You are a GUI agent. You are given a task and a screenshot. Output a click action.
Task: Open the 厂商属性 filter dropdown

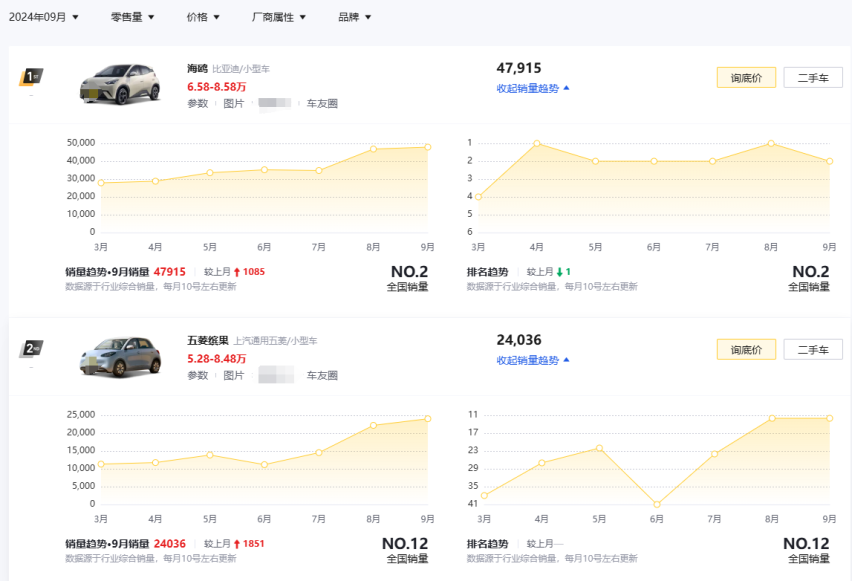(279, 17)
